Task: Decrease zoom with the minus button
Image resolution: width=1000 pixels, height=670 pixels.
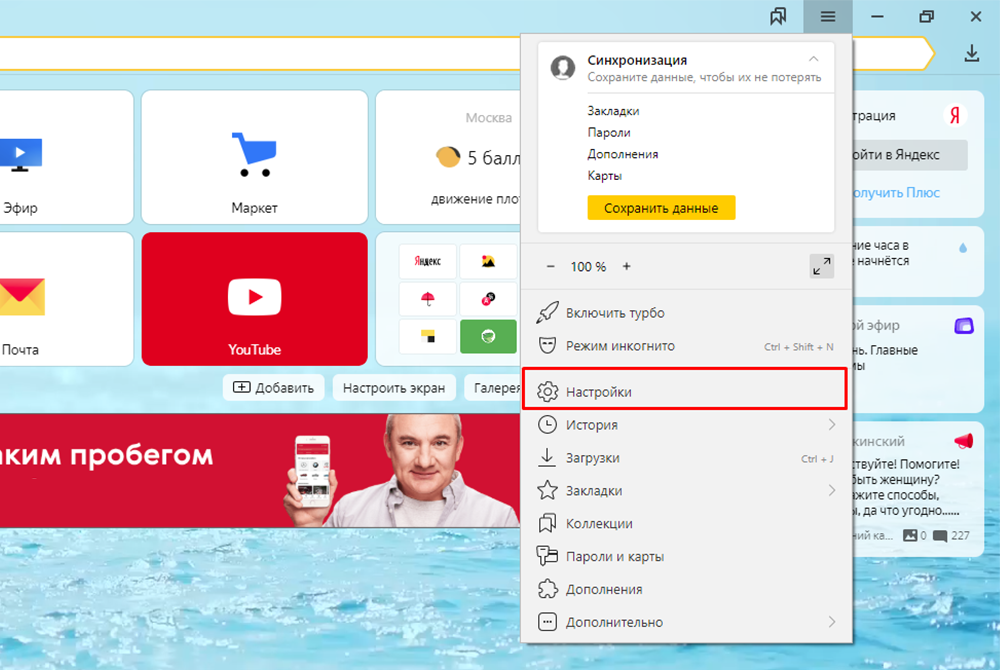Action: pos(551,267)
